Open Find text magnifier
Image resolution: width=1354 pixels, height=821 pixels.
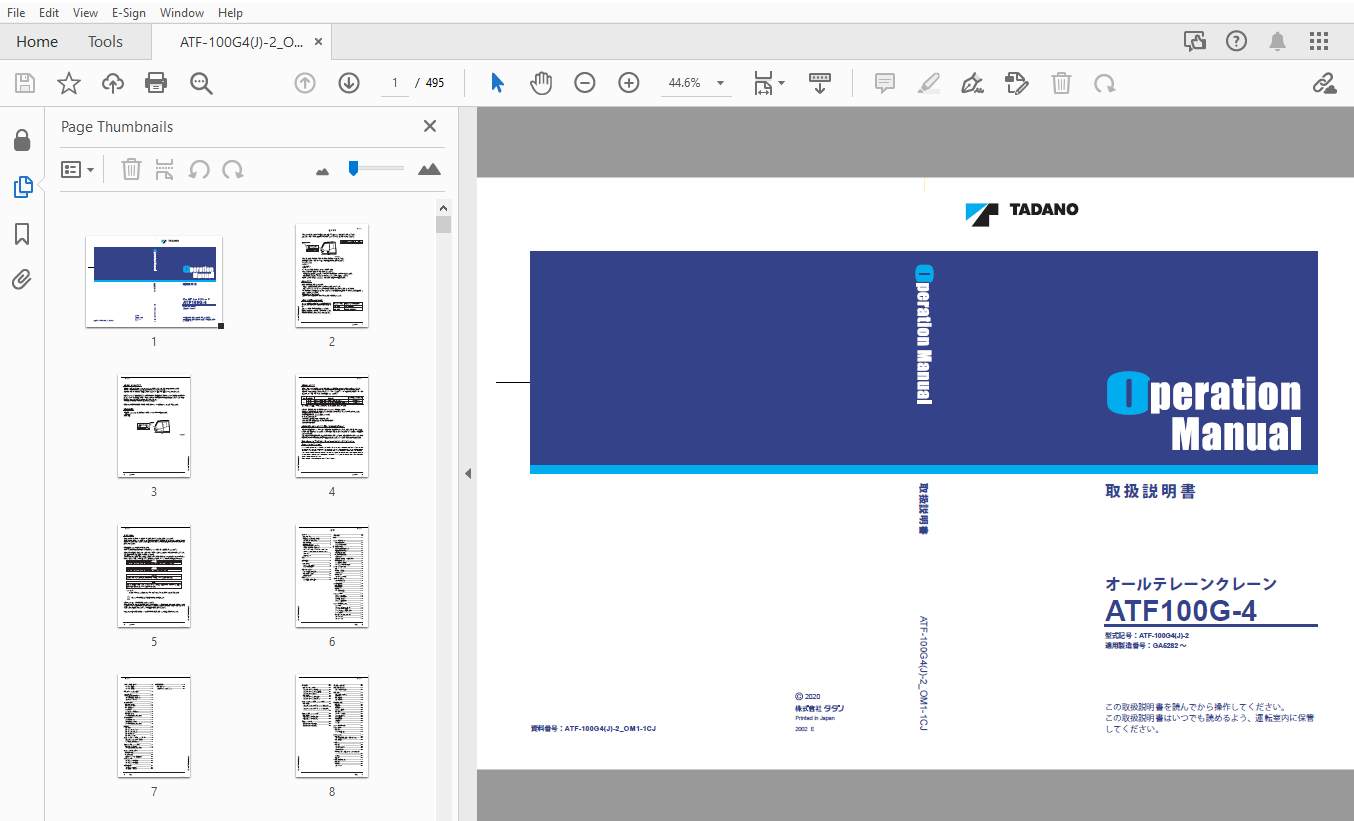click(x=201, y=83)
